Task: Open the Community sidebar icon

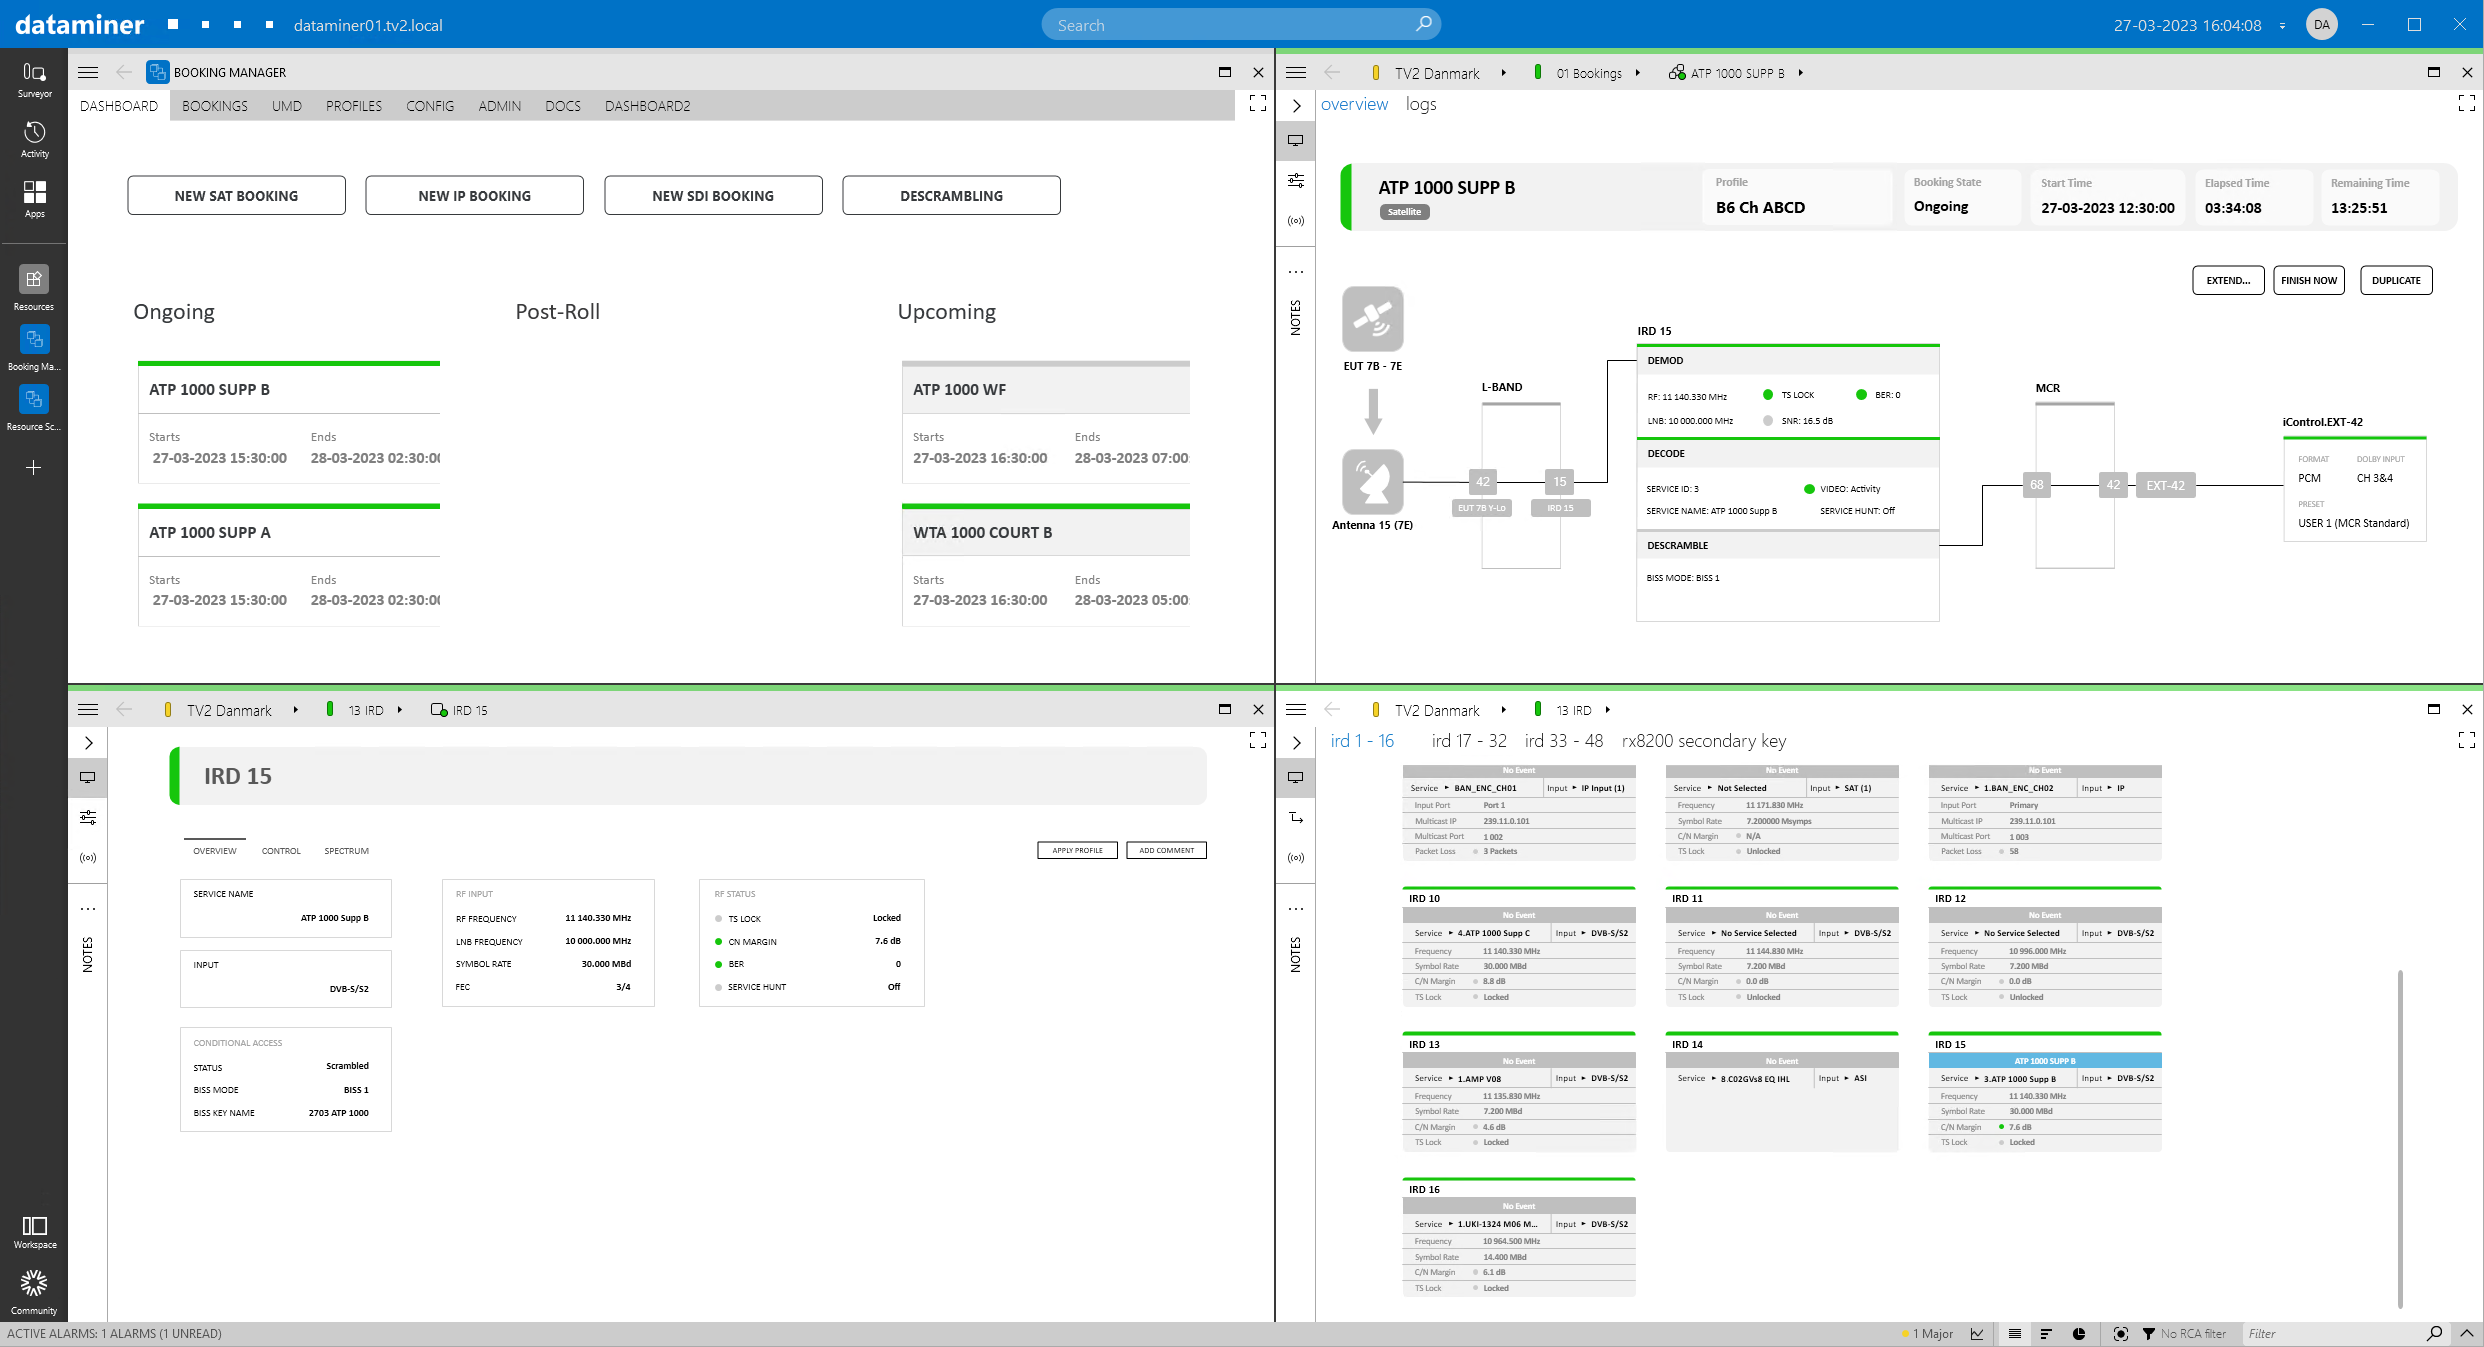Action: pos(34,1292)
